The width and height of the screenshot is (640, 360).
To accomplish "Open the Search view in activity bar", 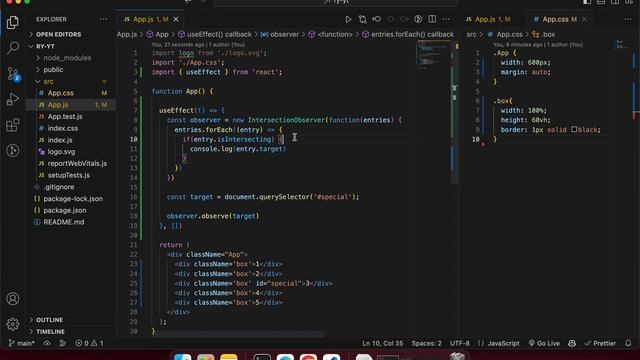I will pyautogui.click(x=13, y=48).
